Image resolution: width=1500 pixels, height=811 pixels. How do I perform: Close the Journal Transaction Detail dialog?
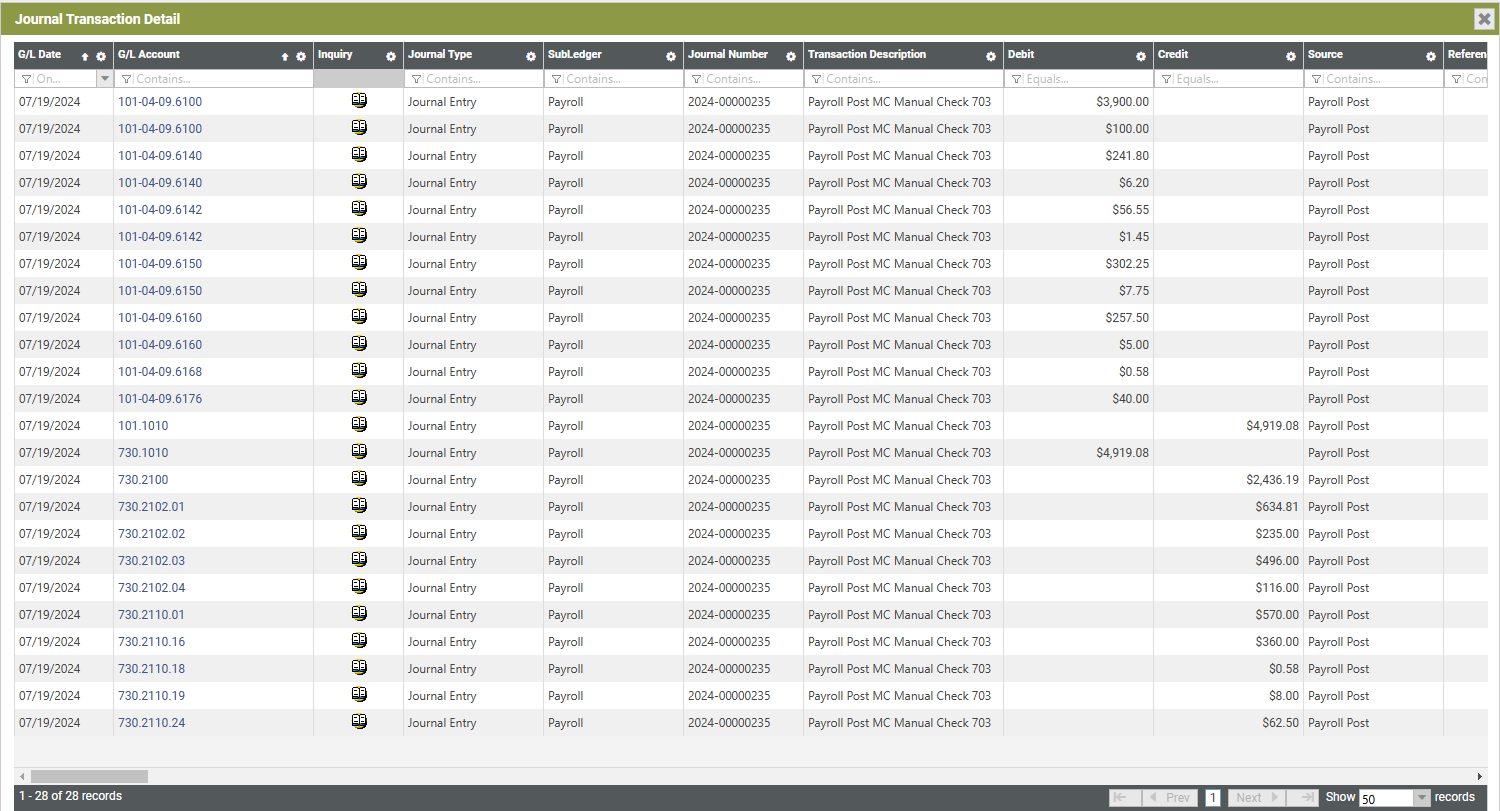point(1485,19)
